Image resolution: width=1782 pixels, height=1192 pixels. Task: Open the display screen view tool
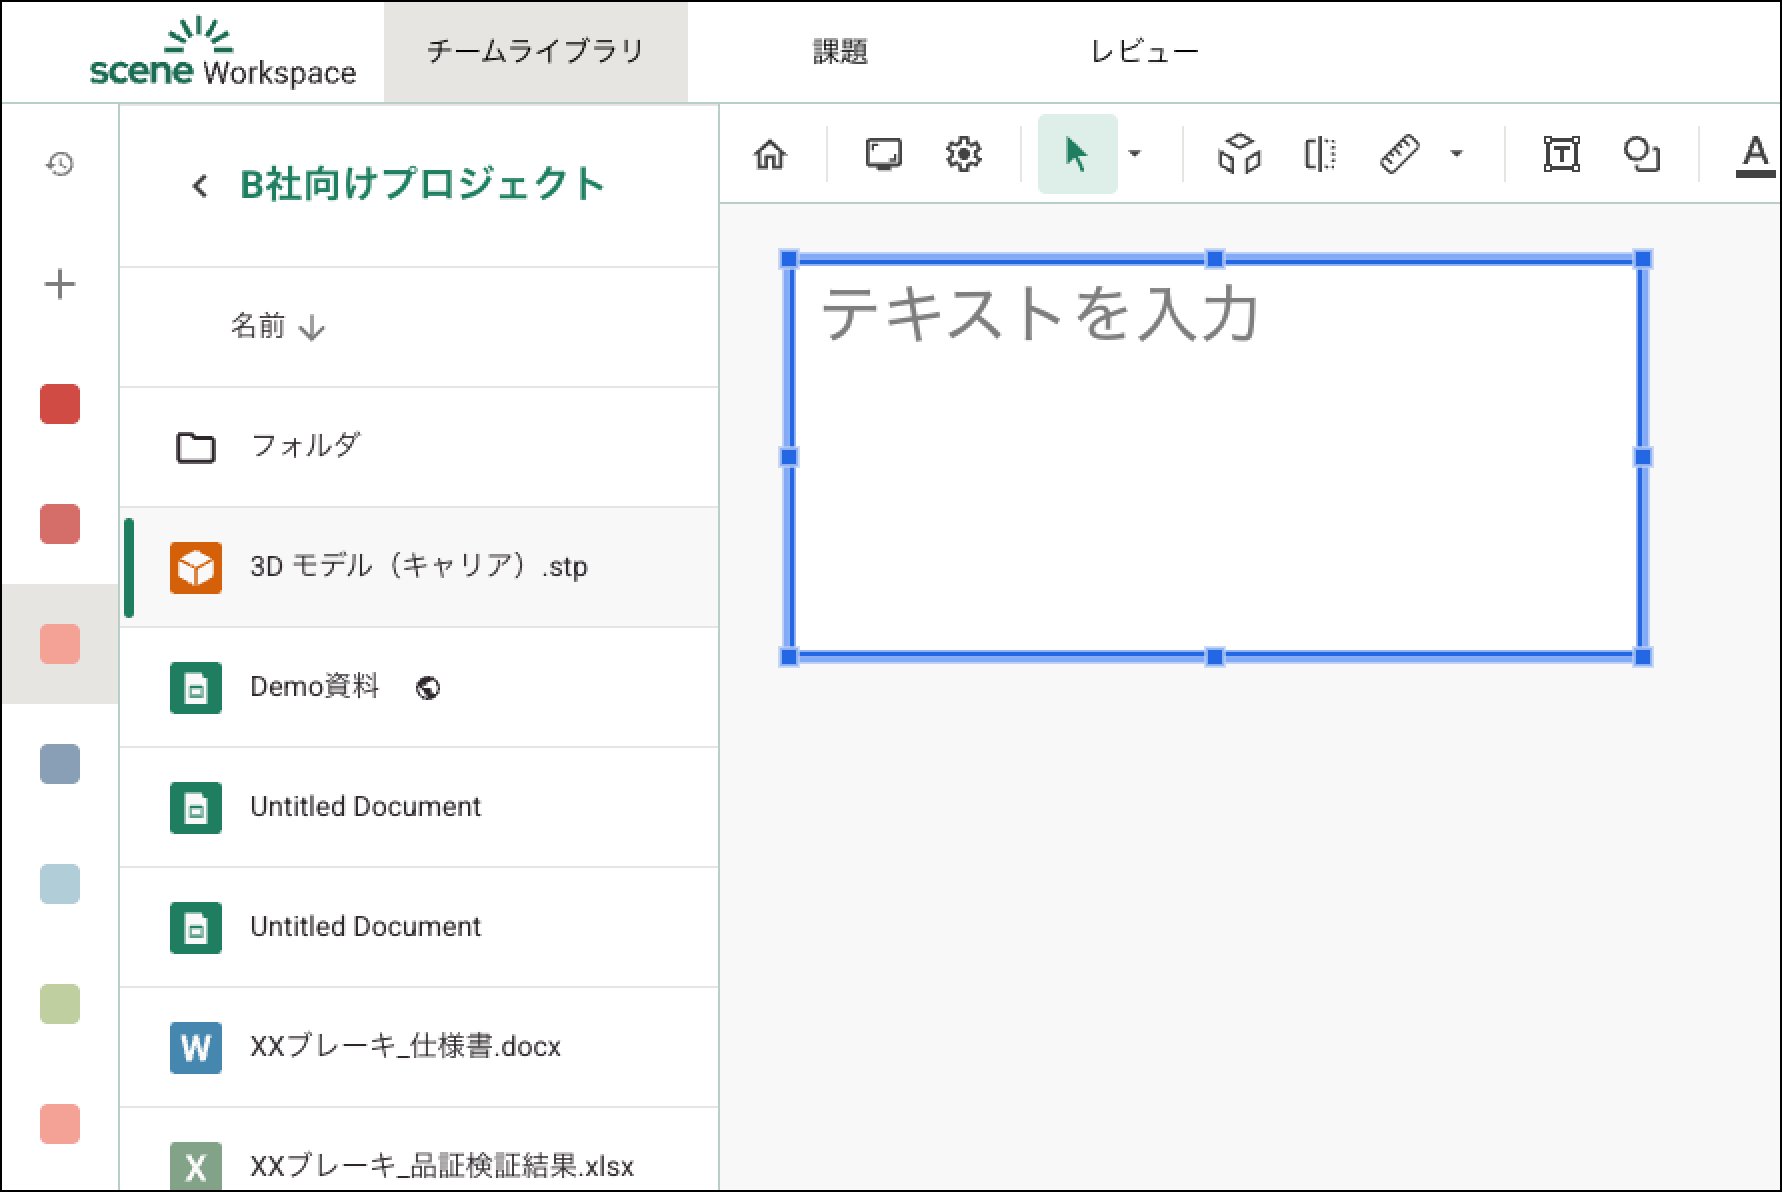coord(883,155)
